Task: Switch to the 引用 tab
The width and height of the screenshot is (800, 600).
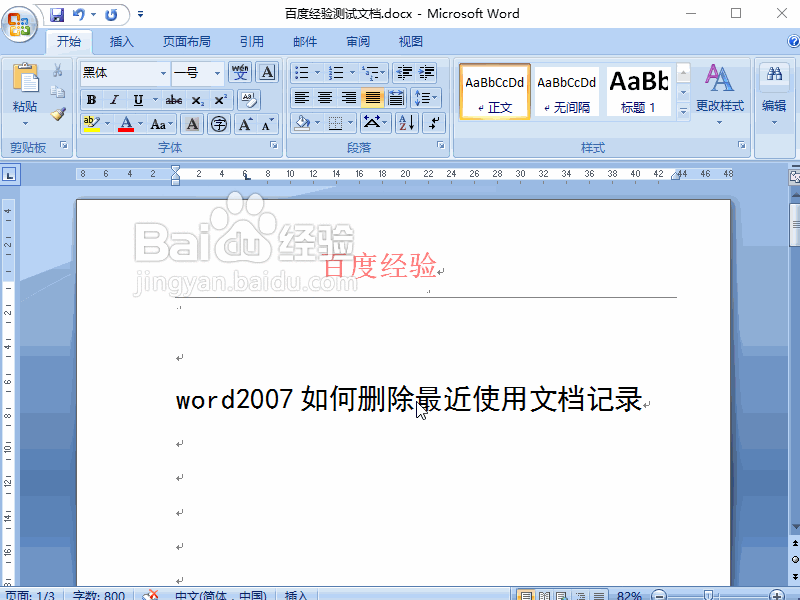Action: tap(252, 41)
